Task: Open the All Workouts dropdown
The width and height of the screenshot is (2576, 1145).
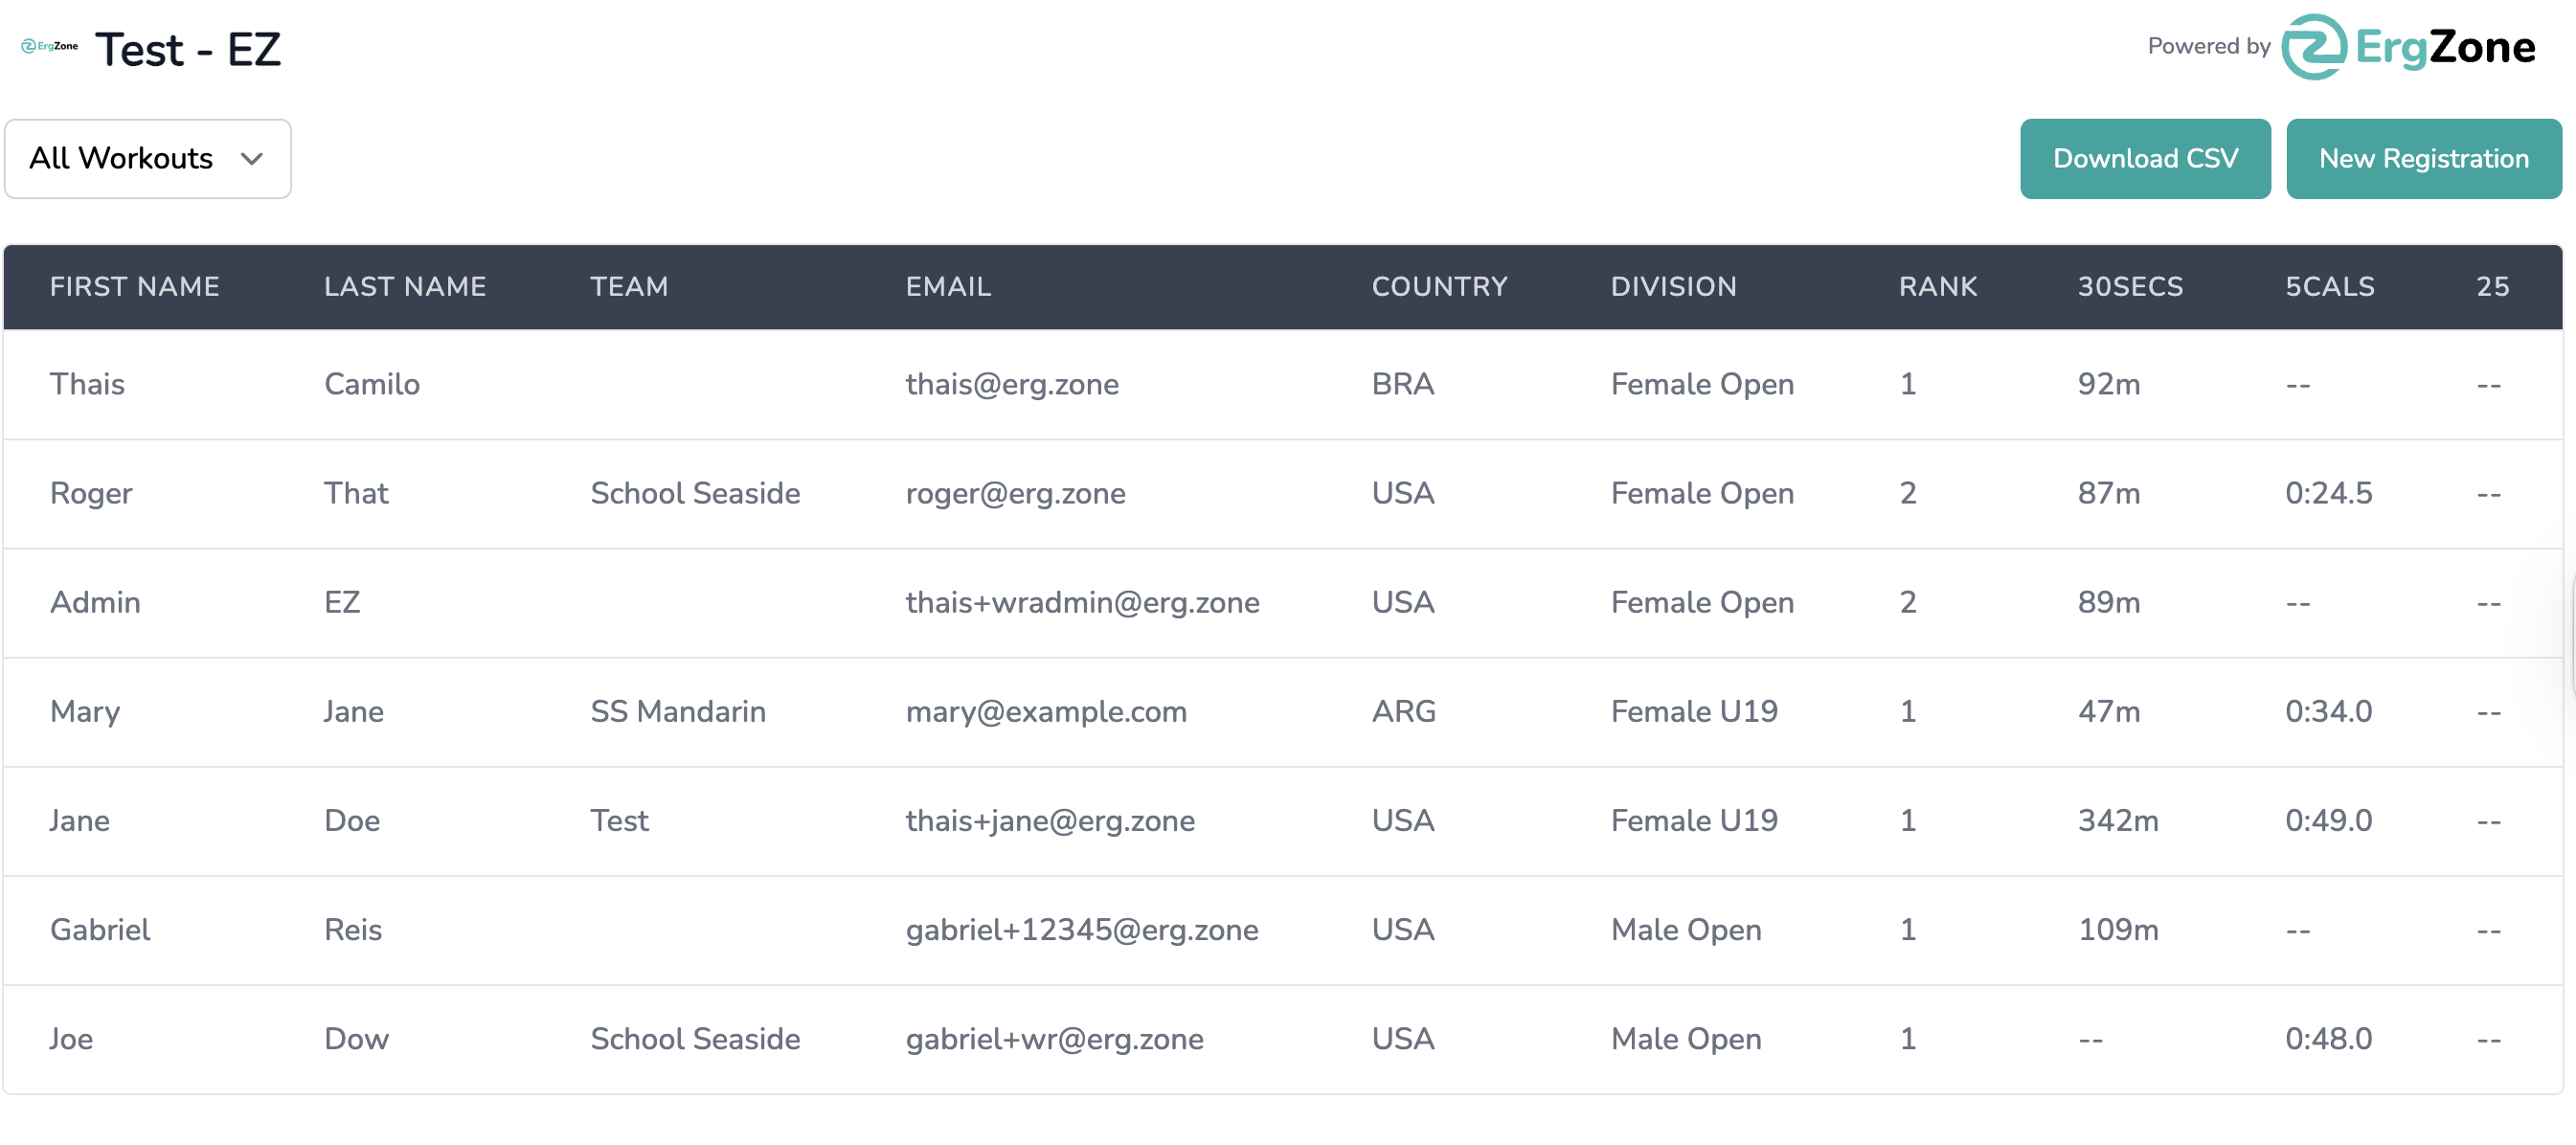Action: click(x=148, y=159)
